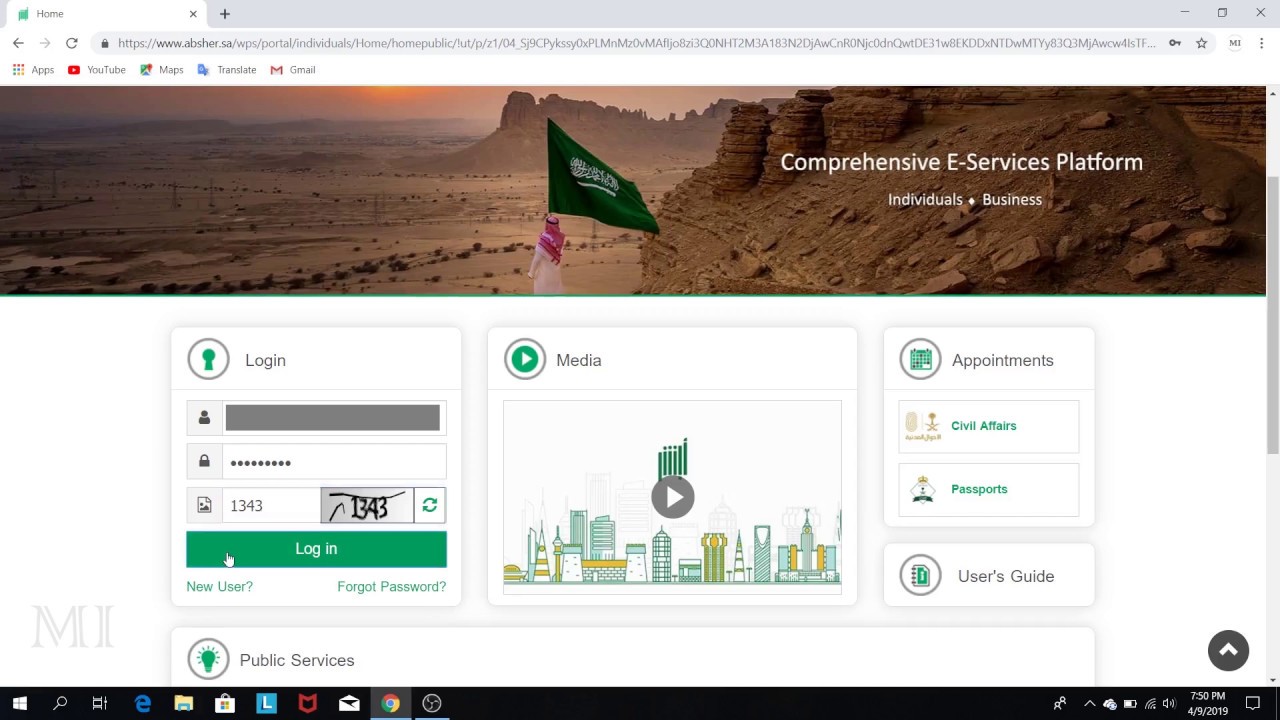Reload the page with the refresh icon
This screenshot has height=720, width=1280.
(x=71, y=43)
